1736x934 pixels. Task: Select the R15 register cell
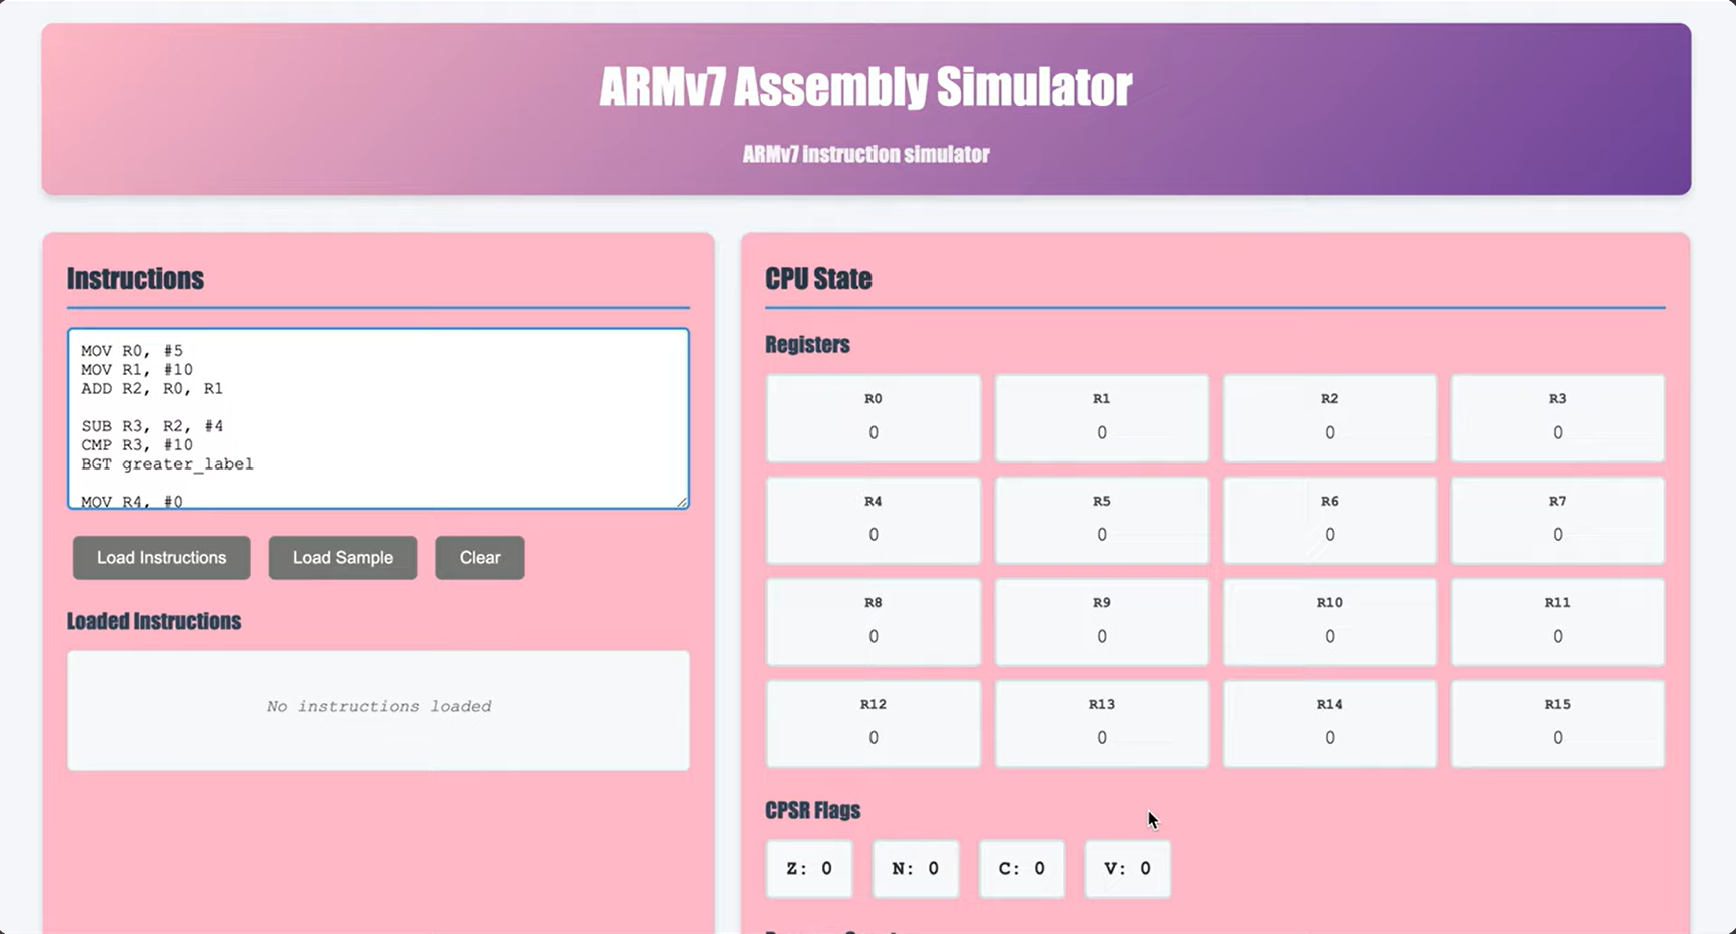click(x=1557, y=724)
